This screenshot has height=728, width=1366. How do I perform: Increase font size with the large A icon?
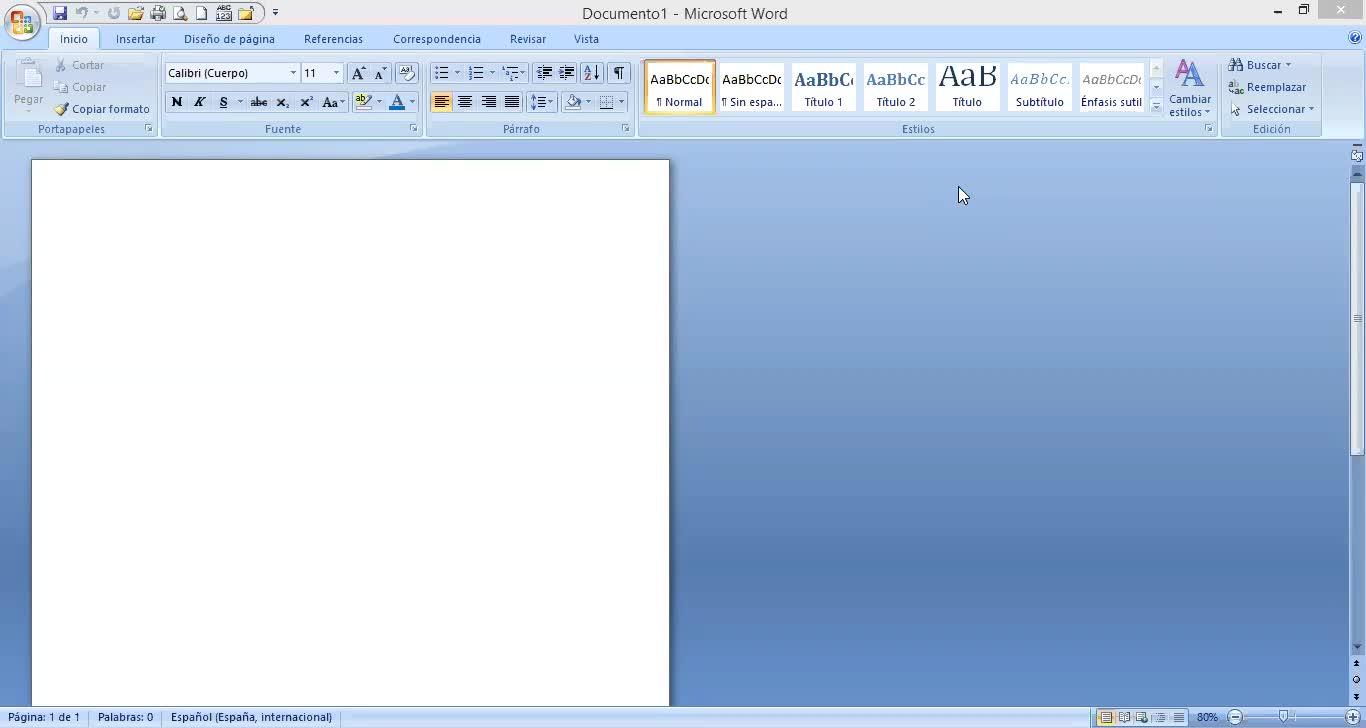[358, 73]
